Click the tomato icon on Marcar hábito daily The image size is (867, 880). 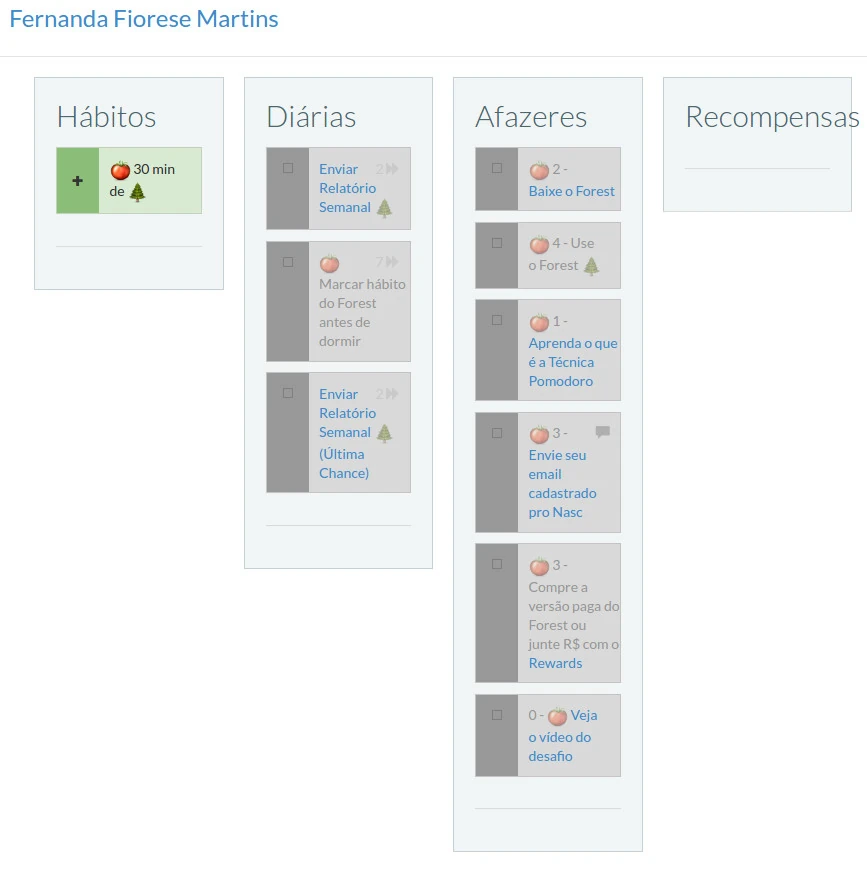[329, 264]
